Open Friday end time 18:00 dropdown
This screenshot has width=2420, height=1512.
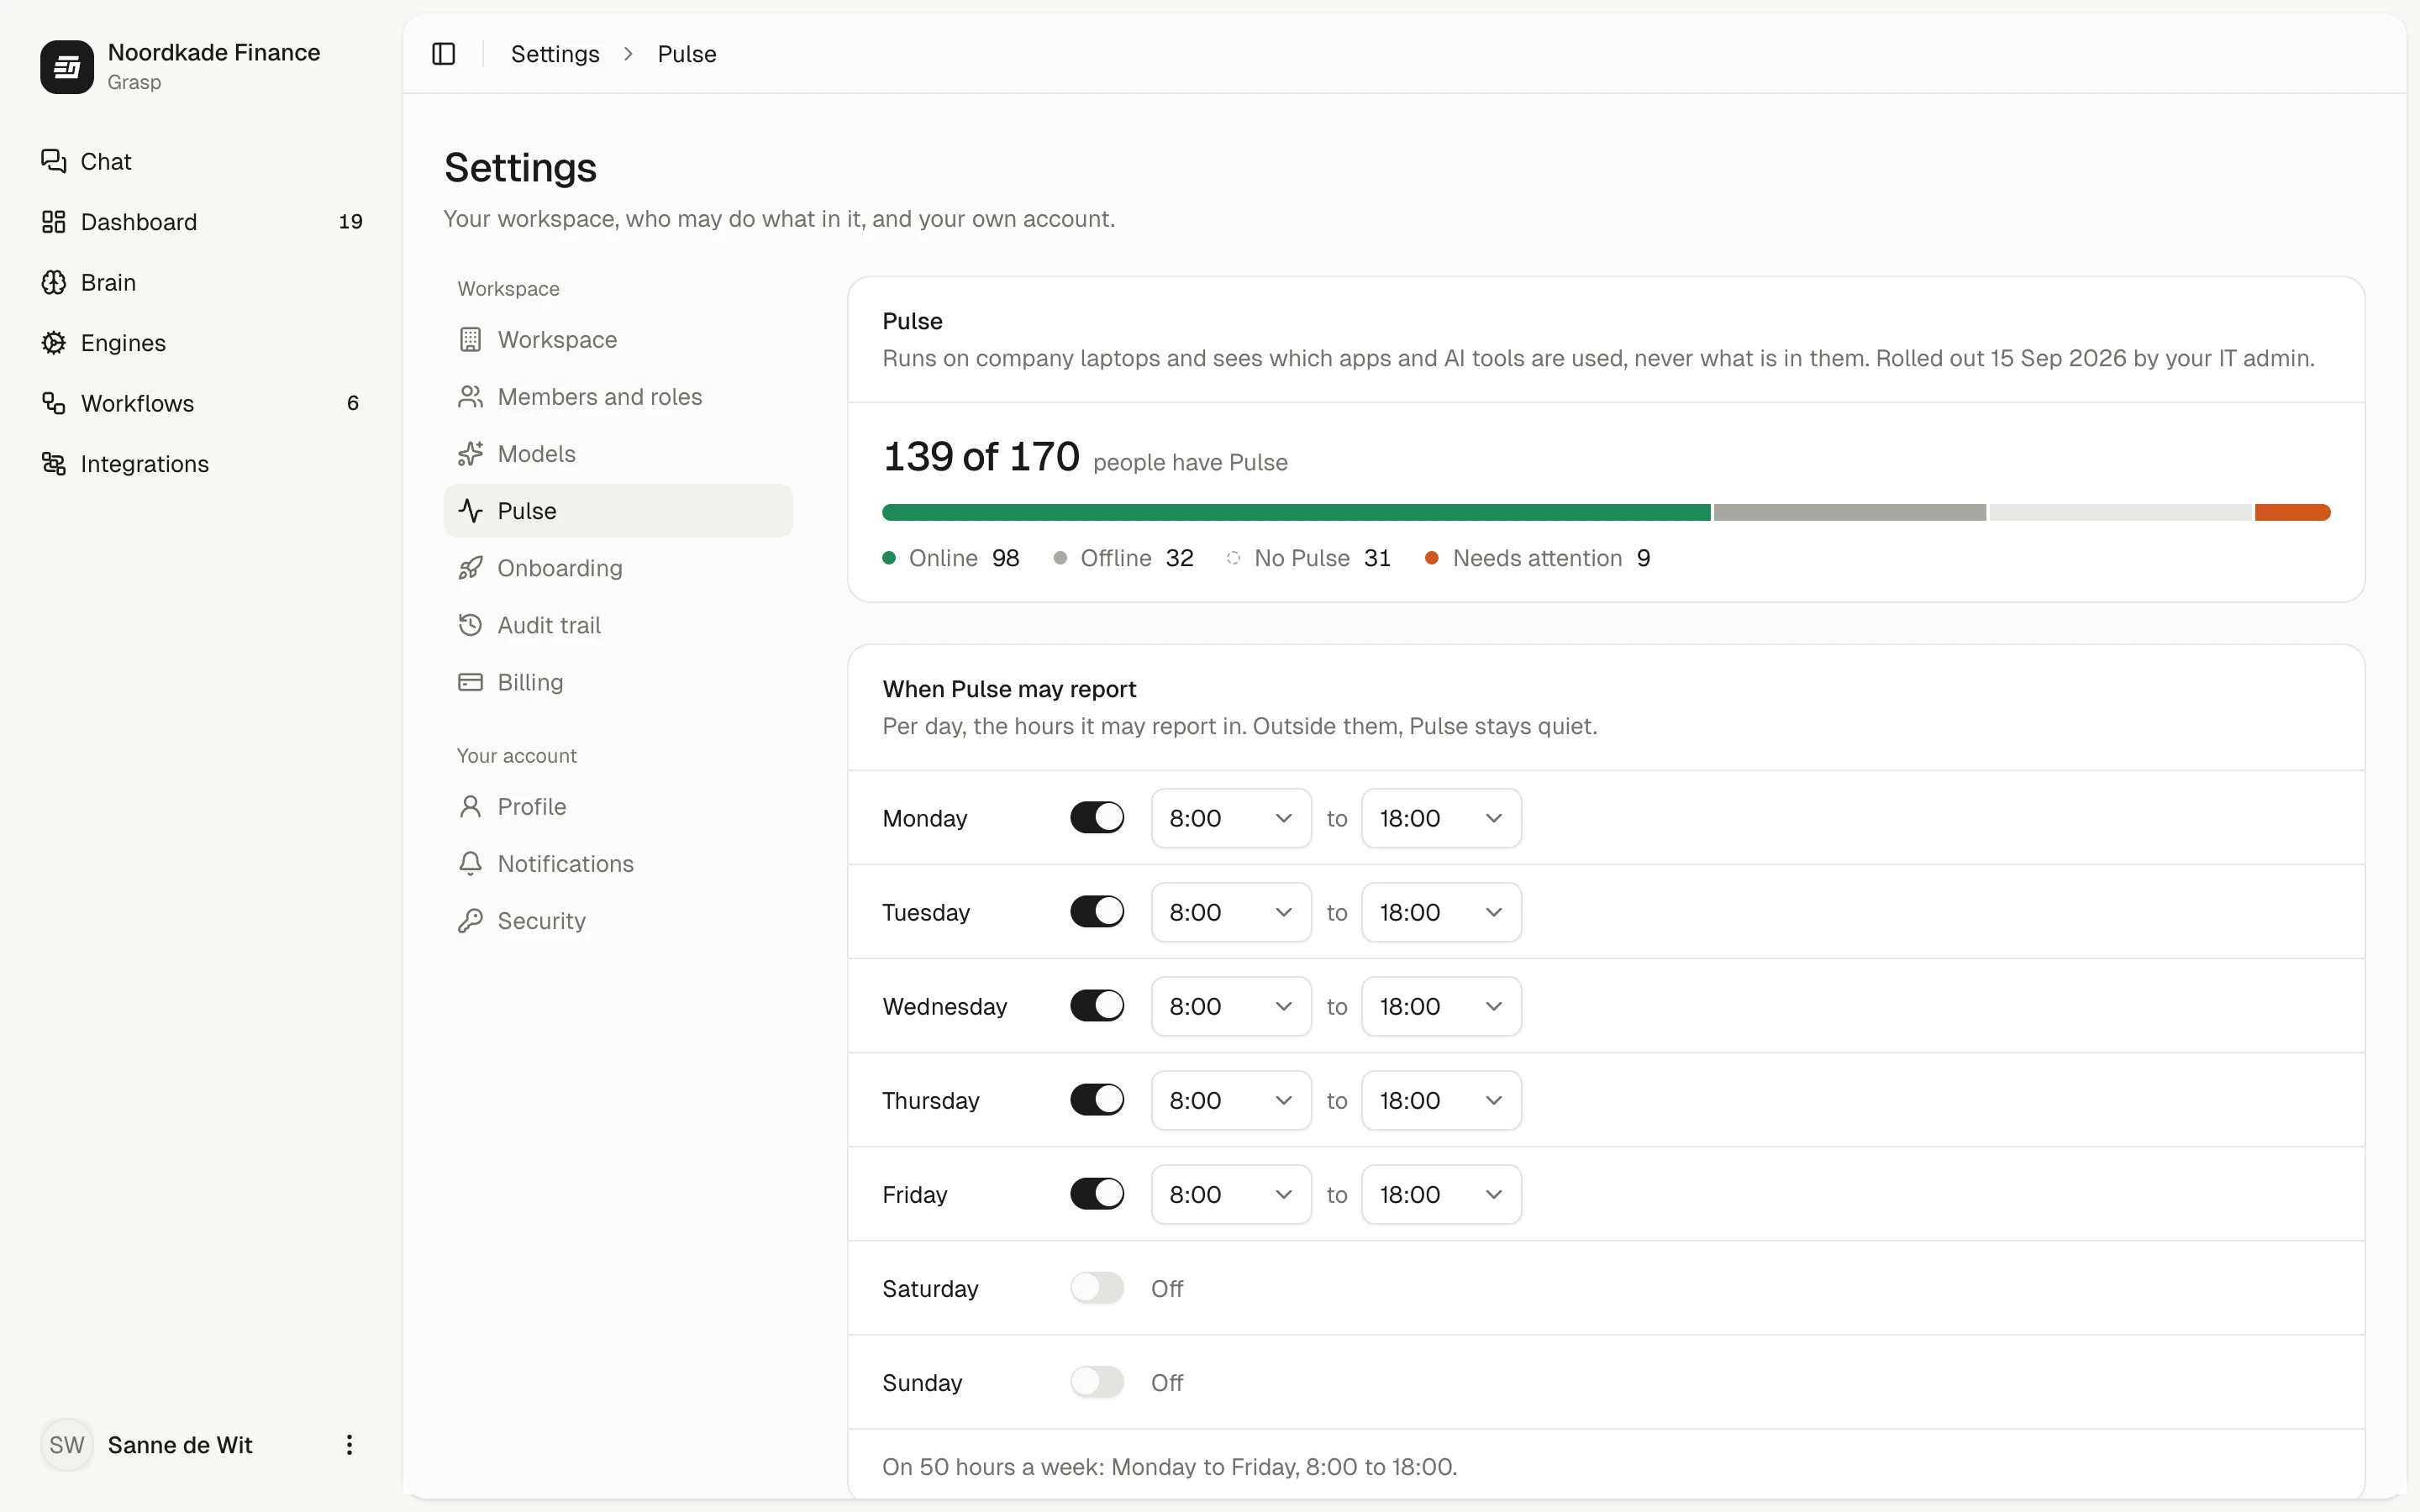pyautogui.click(x=1441, y=1194)
